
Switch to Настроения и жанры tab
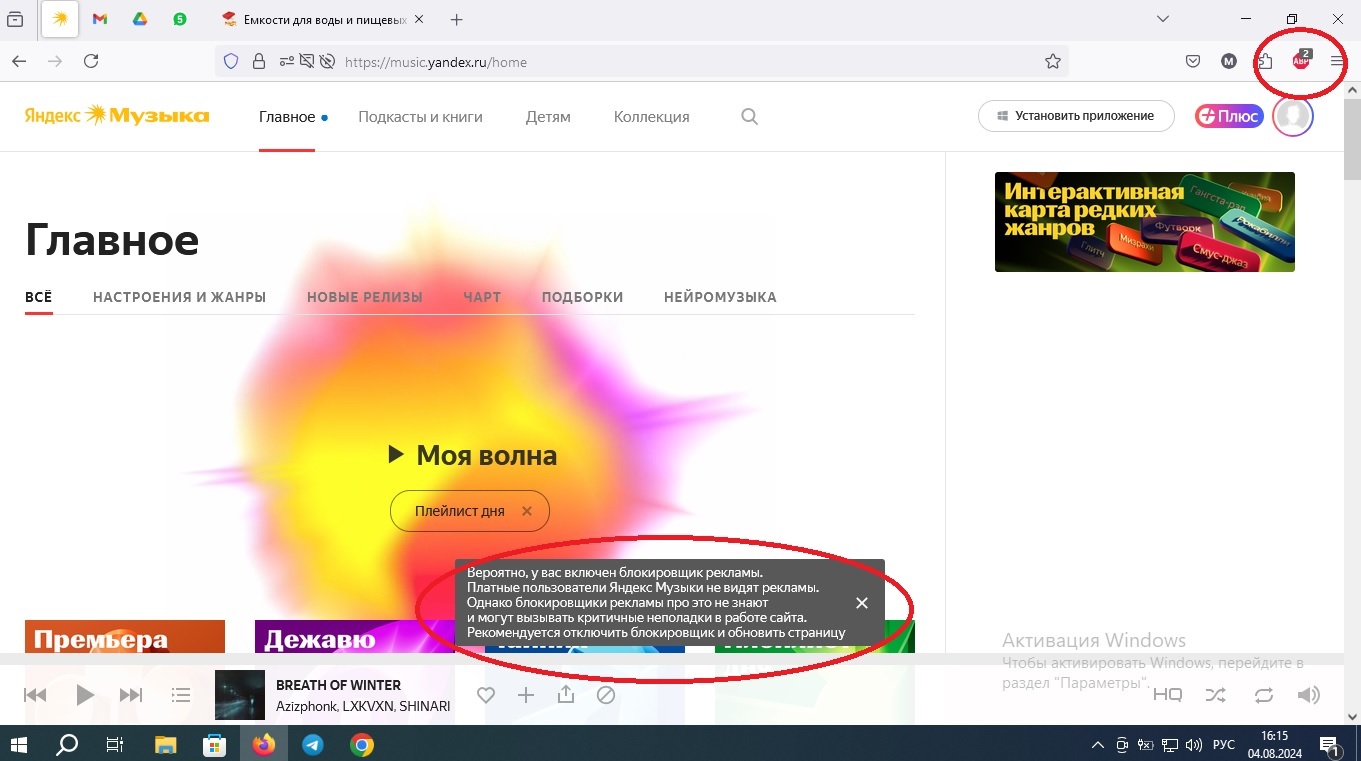(179, 297)
